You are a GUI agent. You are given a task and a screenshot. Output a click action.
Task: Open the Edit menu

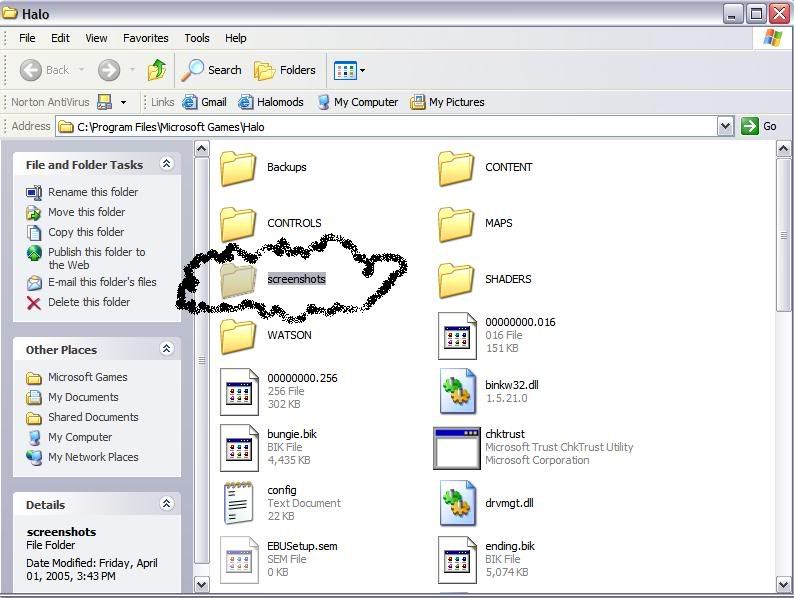pos(60,38)
